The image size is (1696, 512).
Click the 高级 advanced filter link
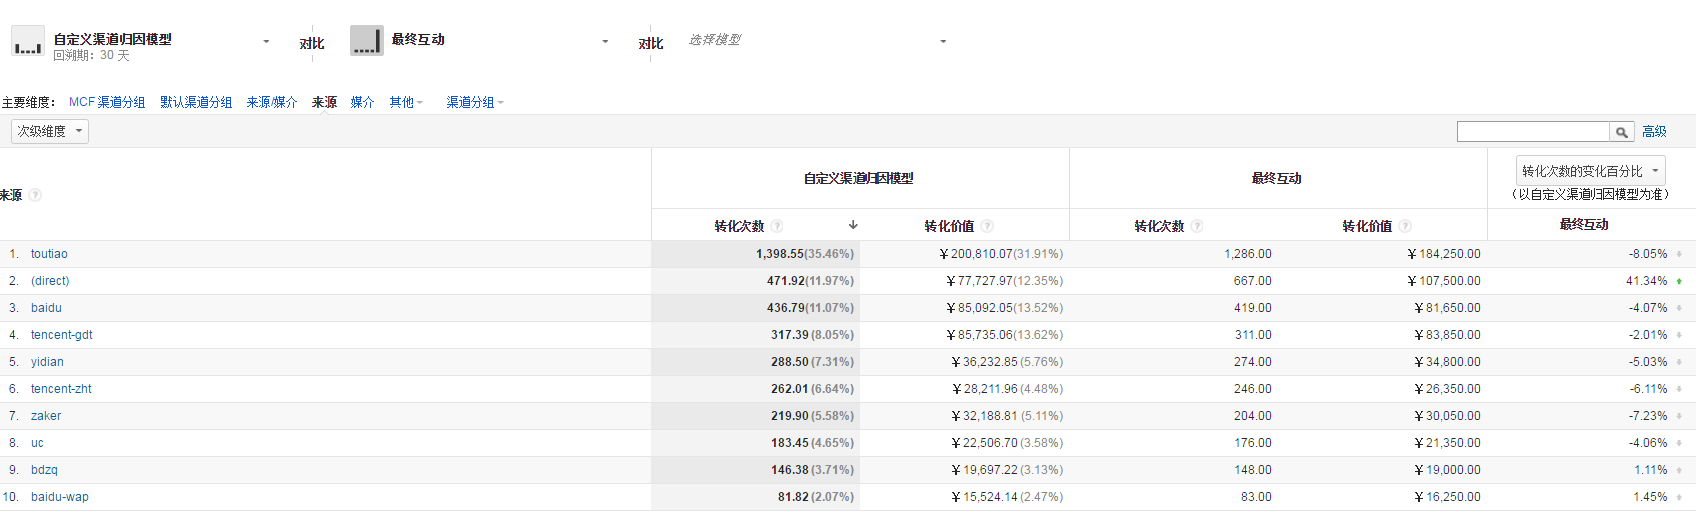[1654, 132]
